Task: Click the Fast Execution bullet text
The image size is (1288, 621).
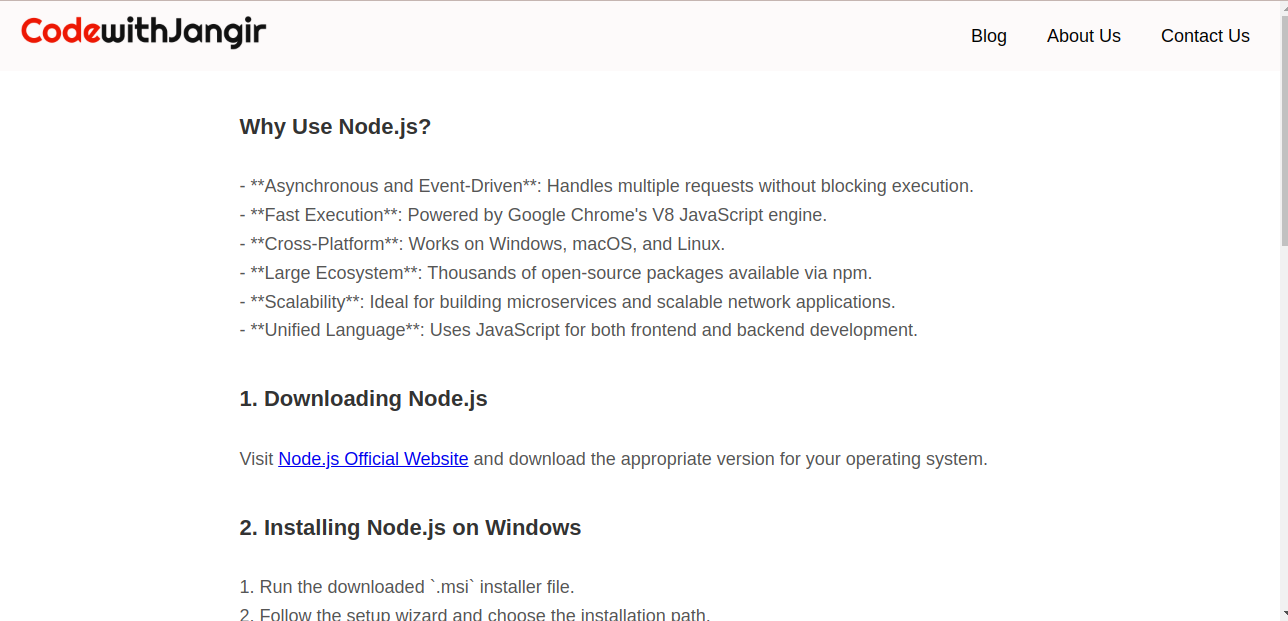Action: click(533, 215)
